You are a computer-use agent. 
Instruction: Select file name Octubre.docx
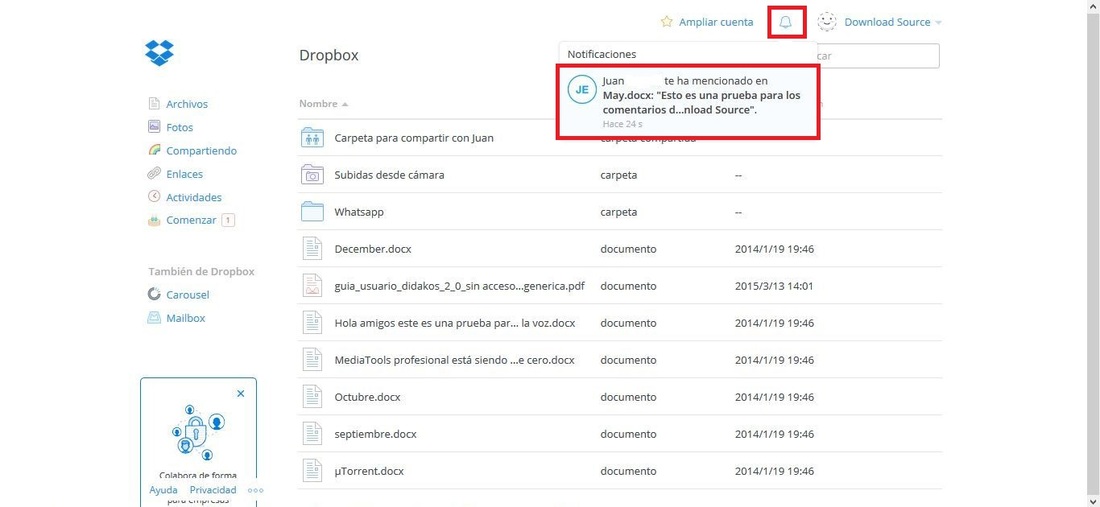pos(368,397)
